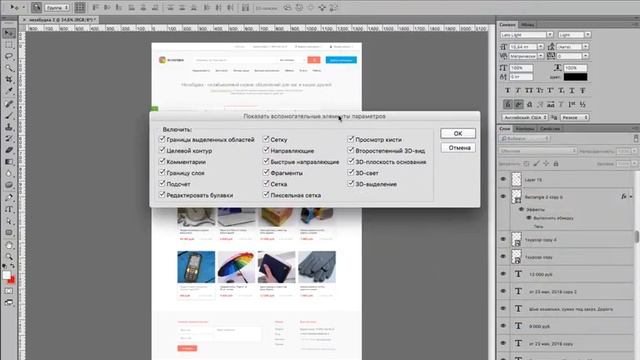The image size is (640, 360).
Task: Open the anti-aliasing dropdown 'Резкое'
Action: point(574,118)
